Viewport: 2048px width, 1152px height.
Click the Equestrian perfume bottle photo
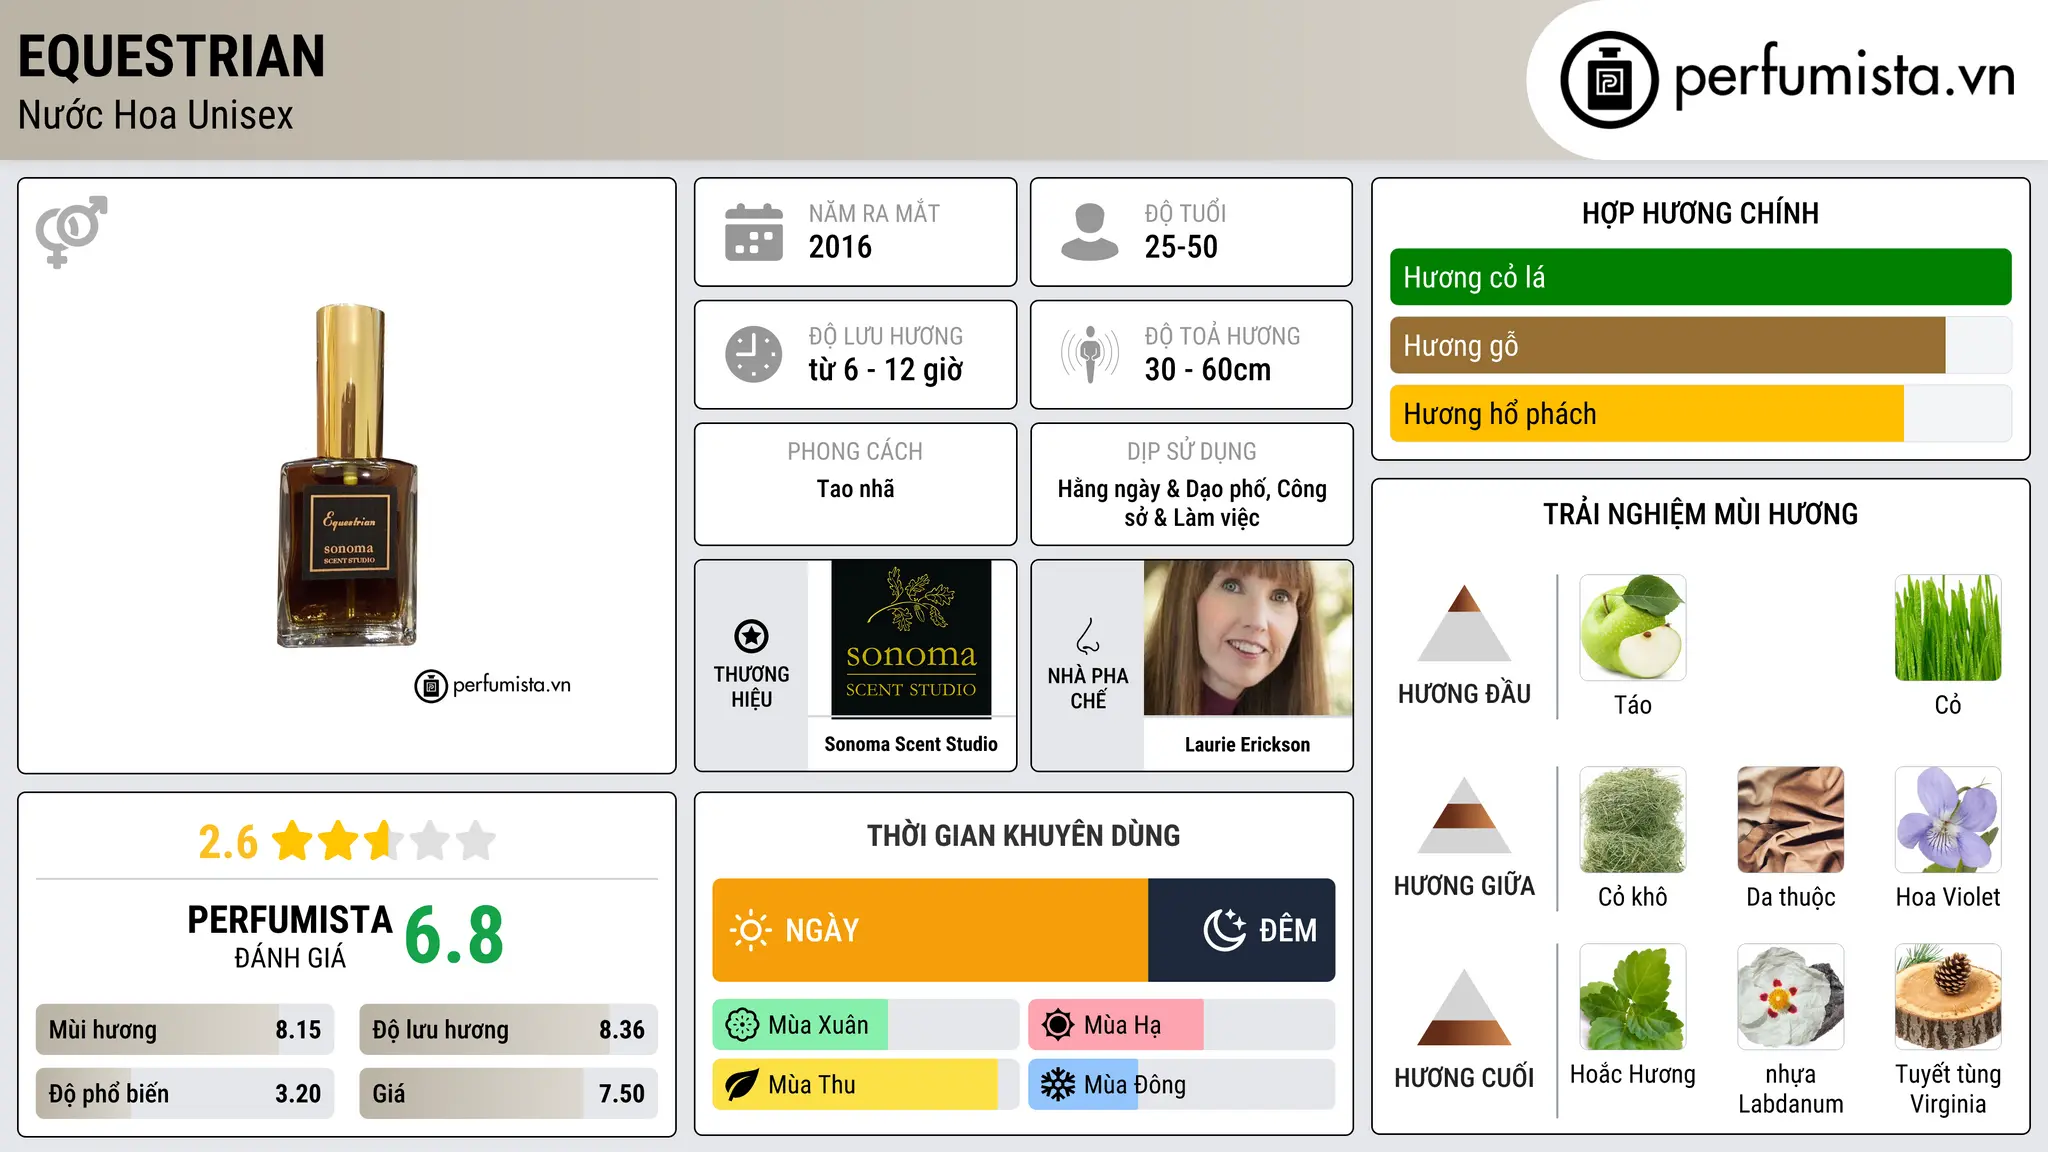tap(347, 476)
